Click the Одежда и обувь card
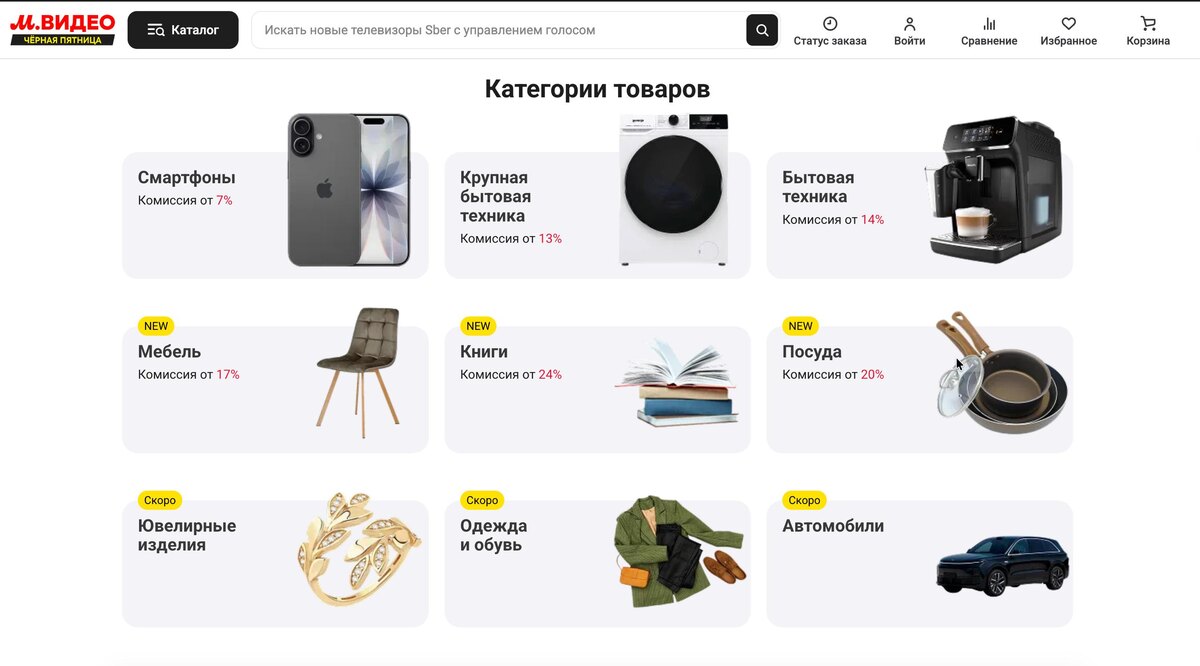Viewport: 1200px width, 666px height. [597, 563]
